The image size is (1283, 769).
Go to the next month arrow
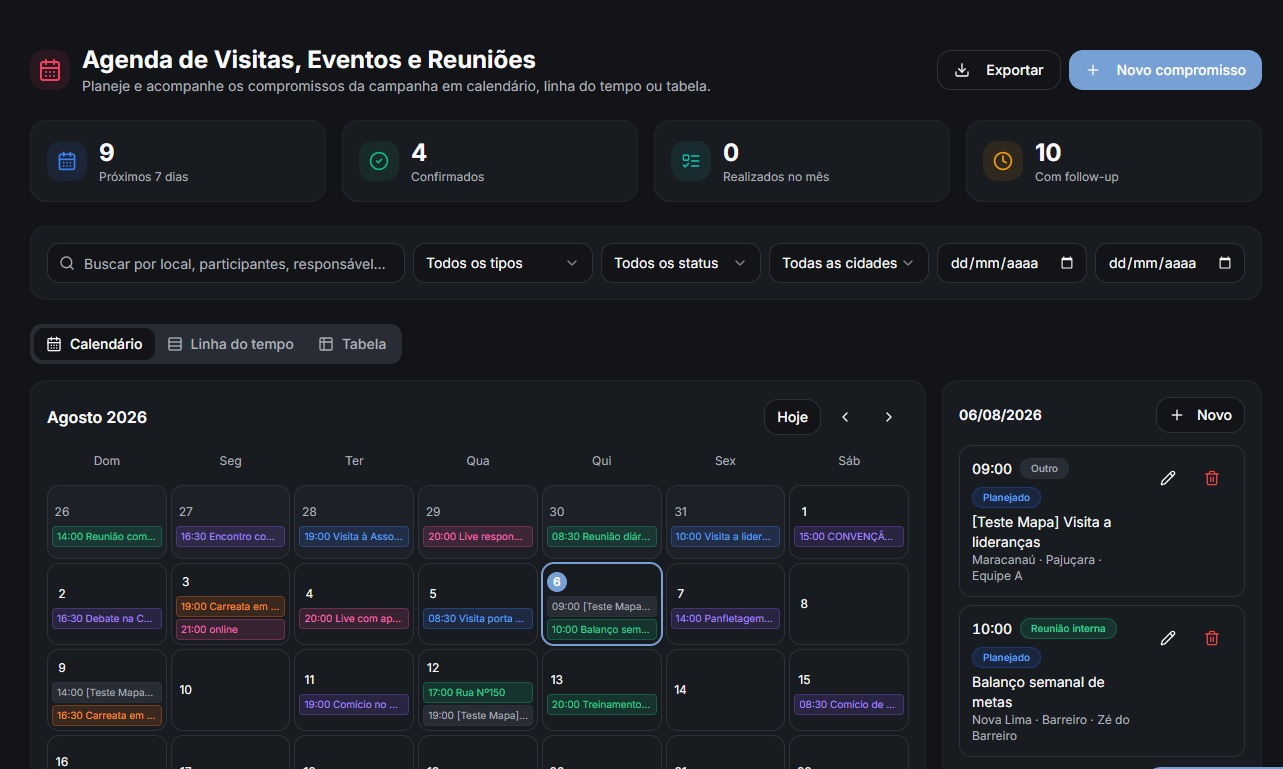tap(889, 417)
